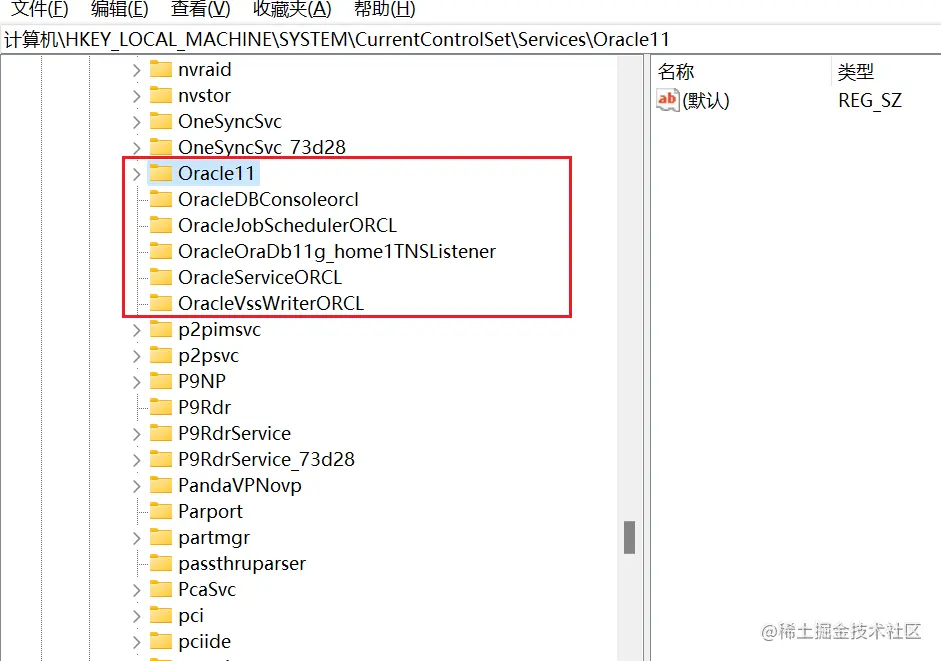Expand the P9RdrService_73d28 key

(x=136, y=460)
